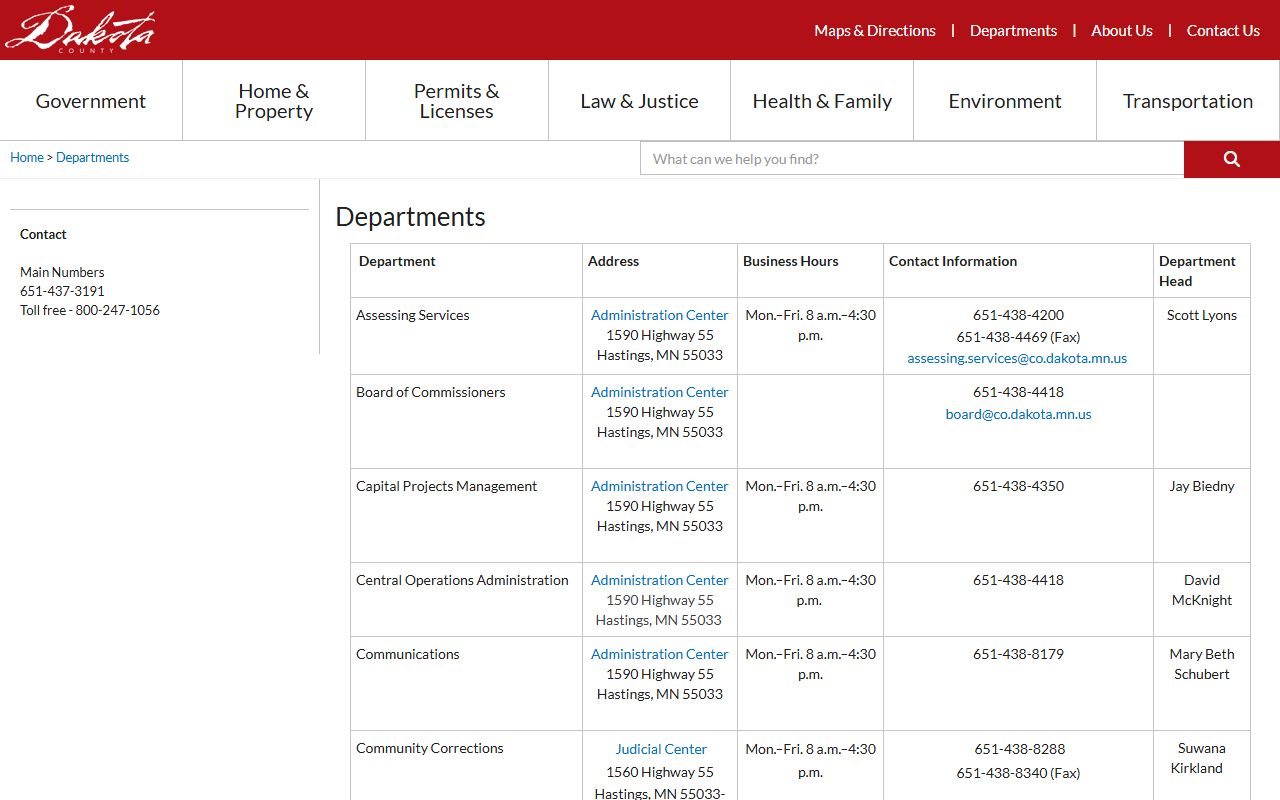Open the Environment menu

[1004, 101]
